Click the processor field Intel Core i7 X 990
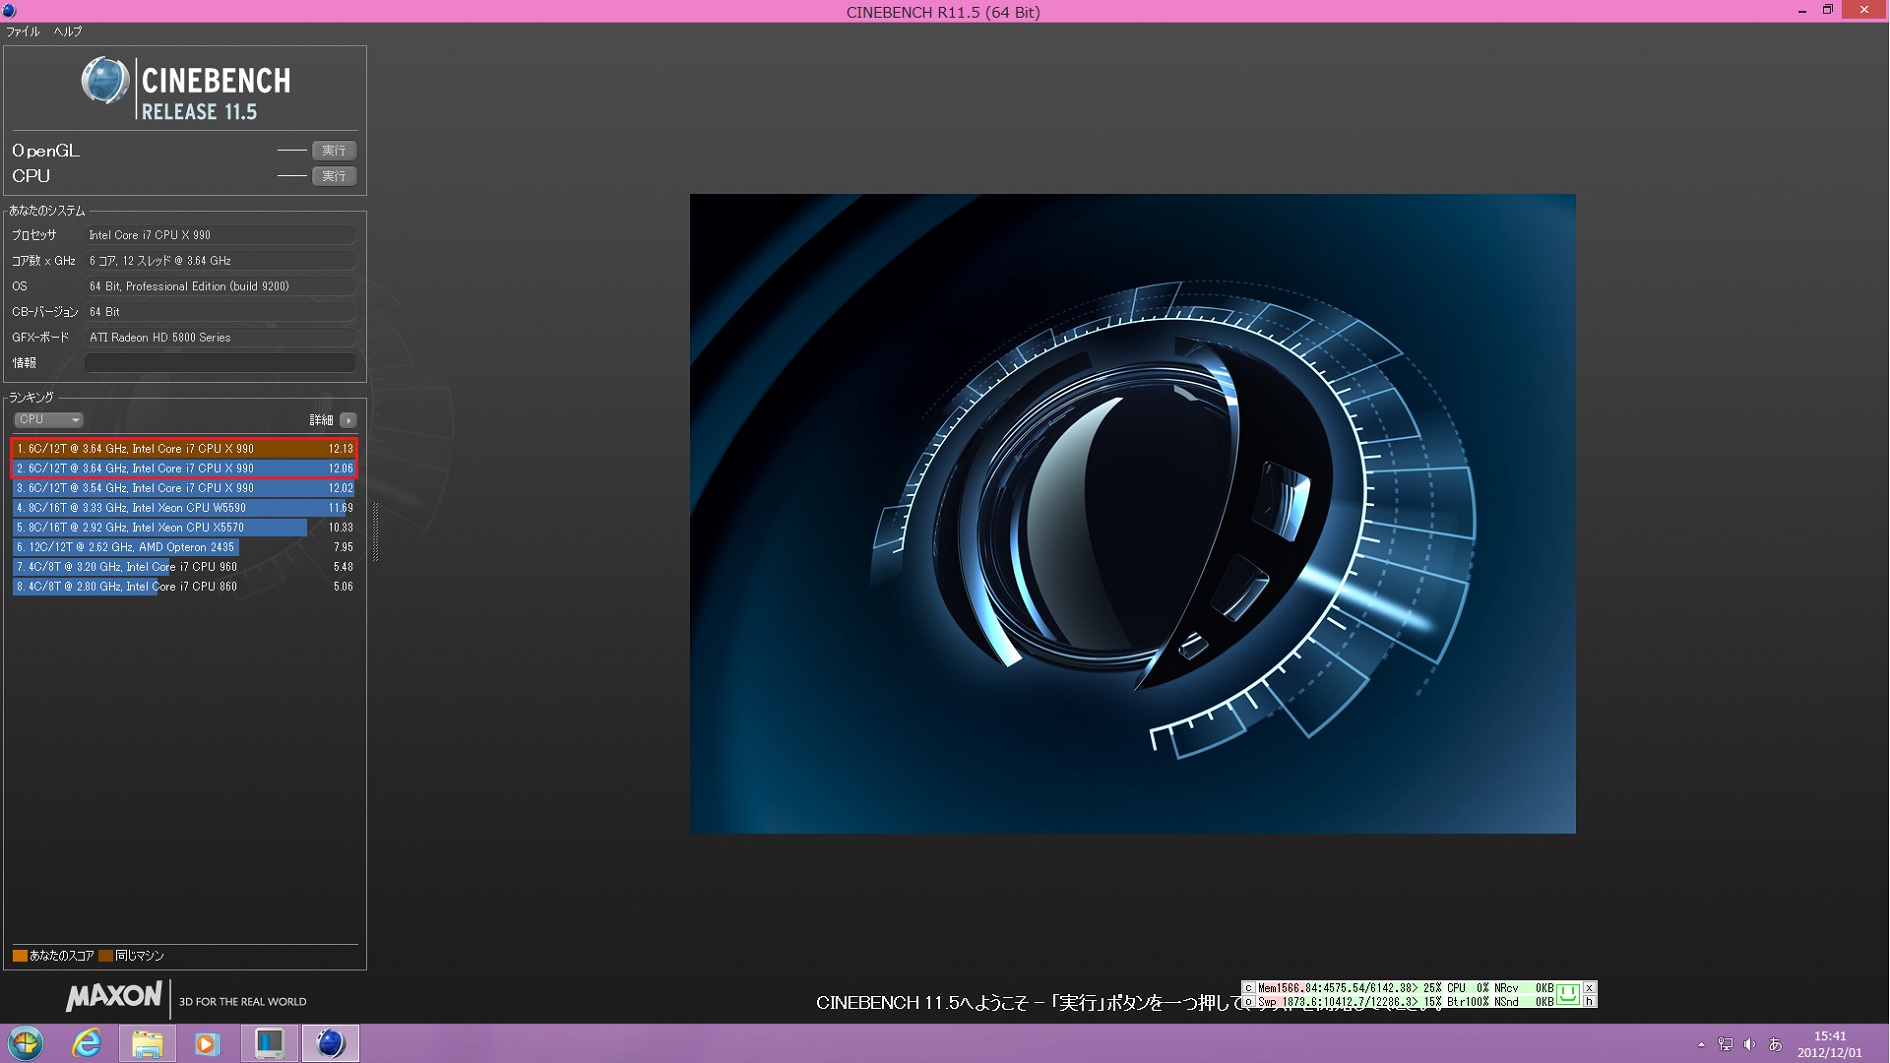The height and width of the screenshot is (1063, 1890). (x=220, y=235)
